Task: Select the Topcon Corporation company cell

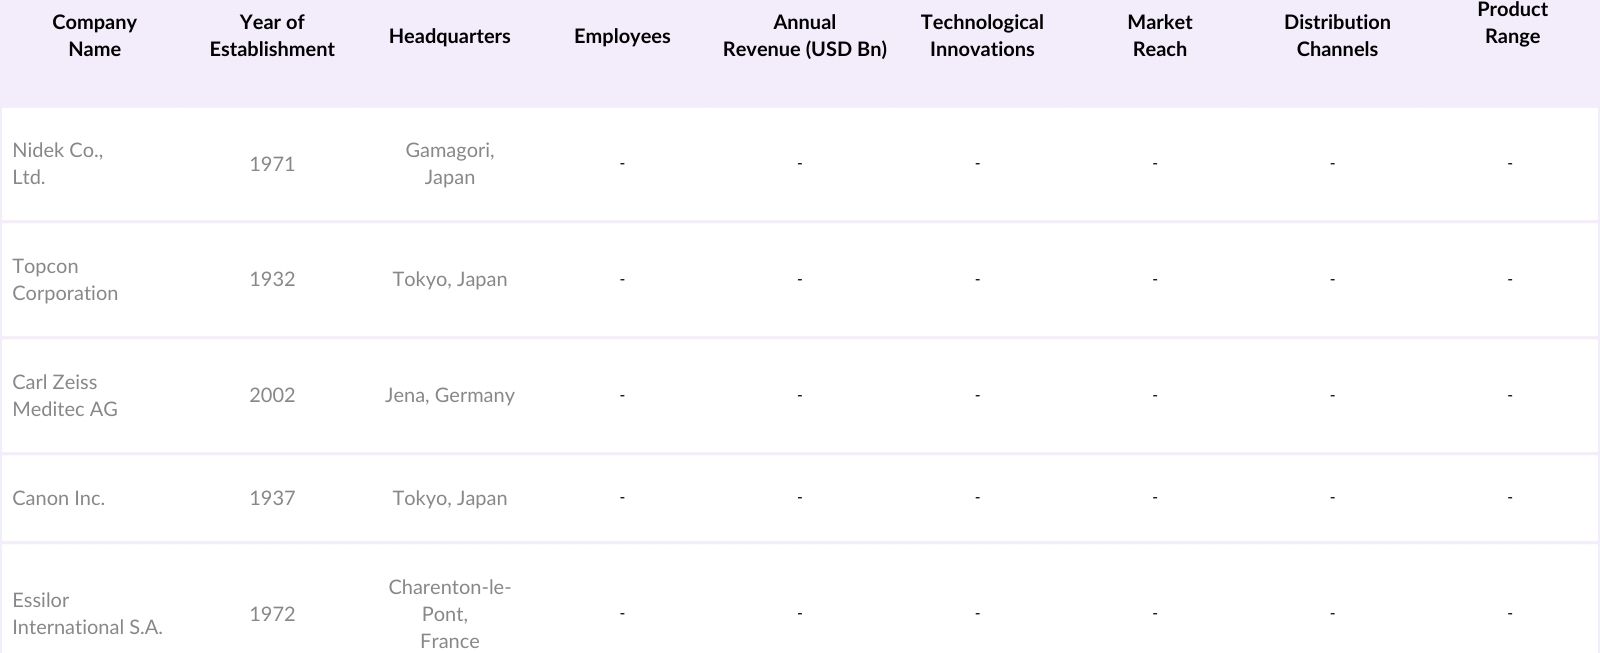Action: click(65, 280)
